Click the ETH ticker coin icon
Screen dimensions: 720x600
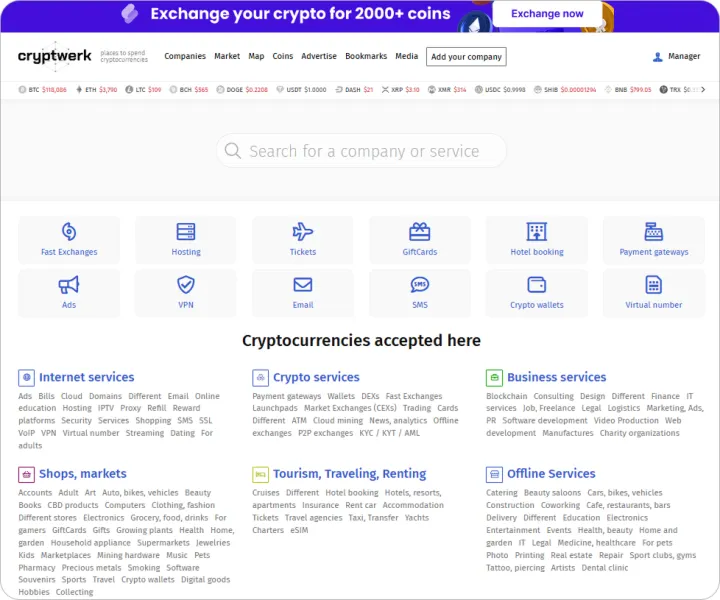79,90
